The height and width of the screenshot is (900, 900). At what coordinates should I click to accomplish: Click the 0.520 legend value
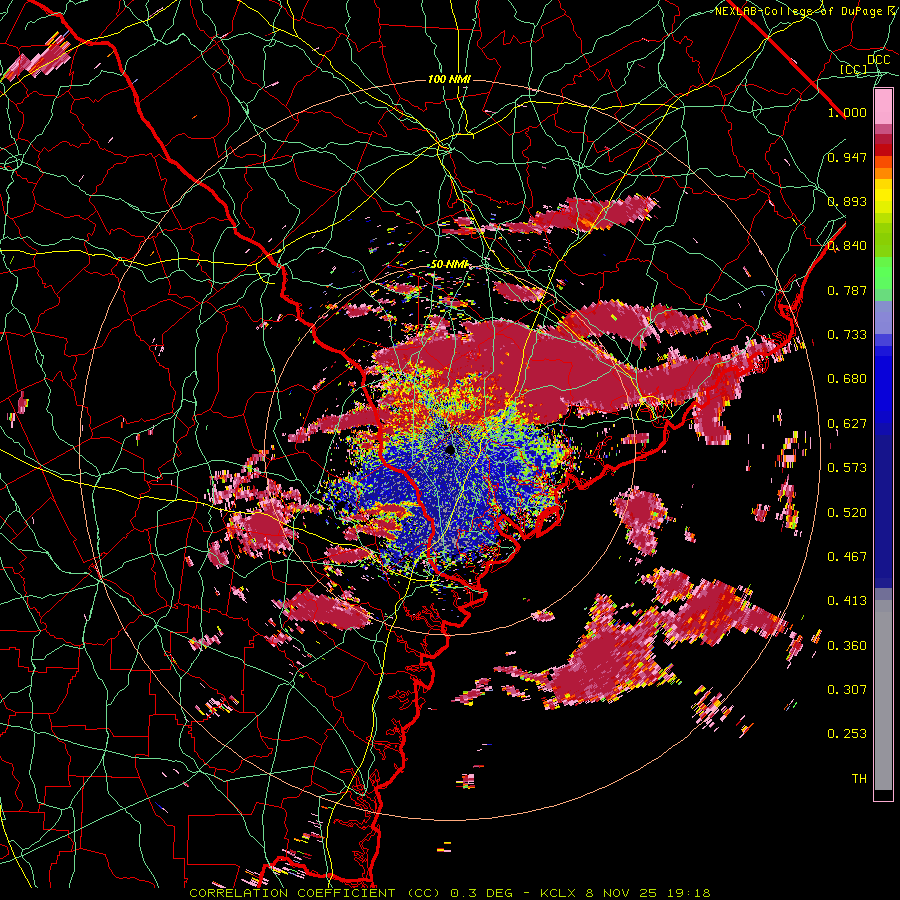(847, 512)
